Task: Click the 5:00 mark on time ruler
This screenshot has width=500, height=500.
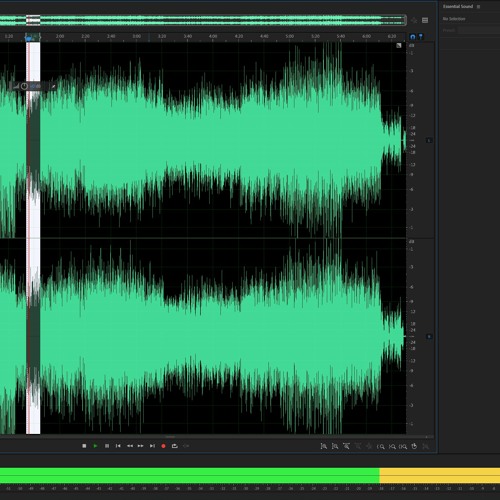Action: 290,36
